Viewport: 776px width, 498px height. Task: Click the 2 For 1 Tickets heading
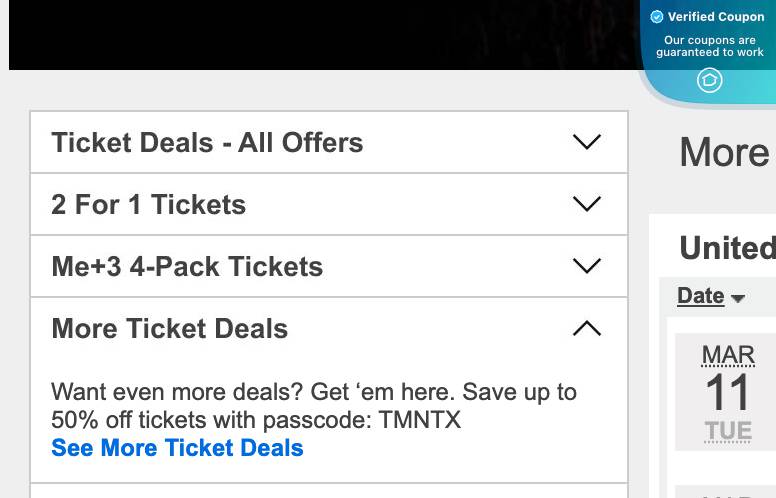pos(148,204)
